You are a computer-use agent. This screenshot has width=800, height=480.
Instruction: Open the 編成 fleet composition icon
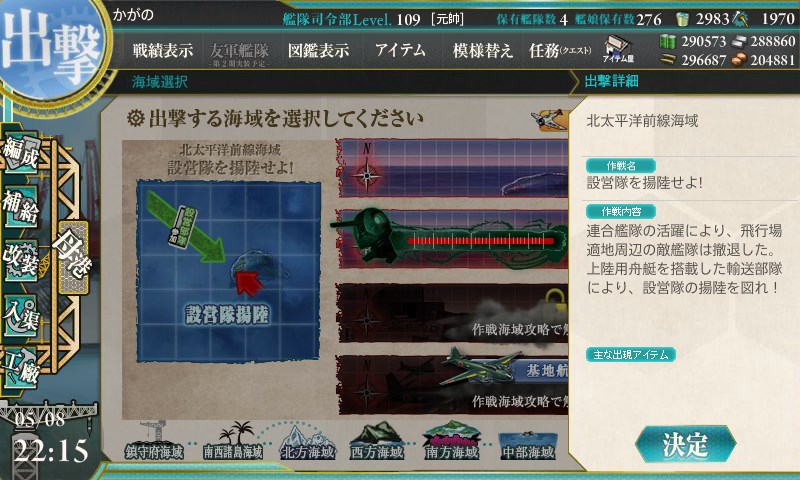pos(21,152)
